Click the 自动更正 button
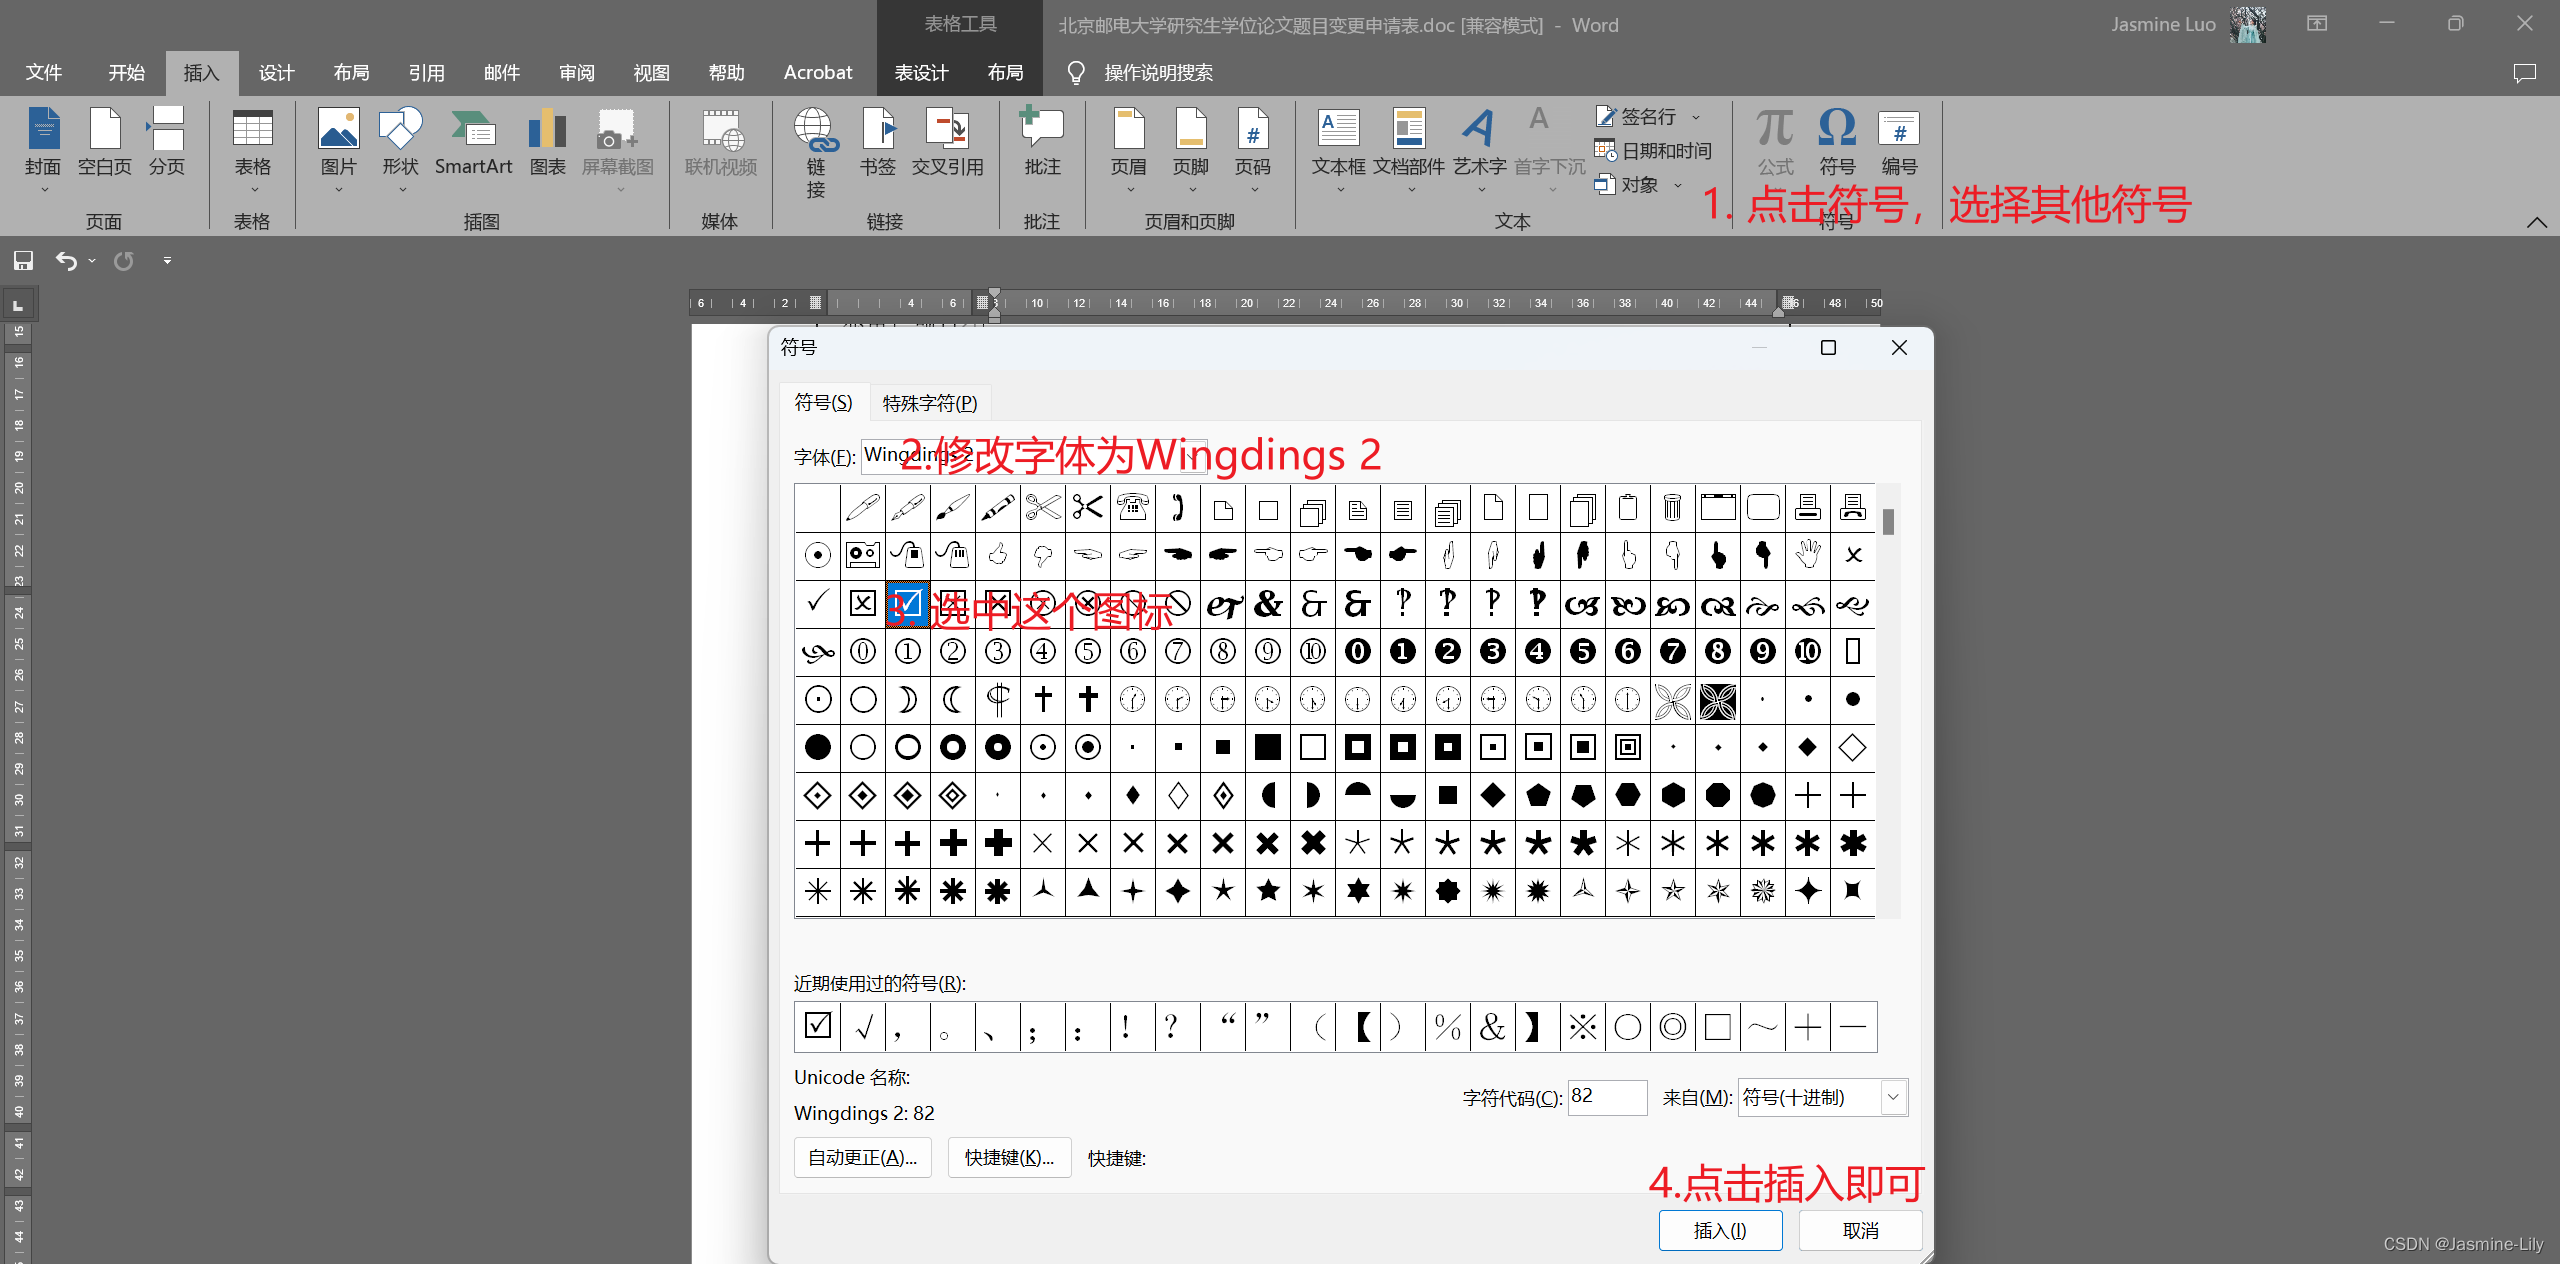This screenshot has height=1264, width=2560. [862, 1157]
